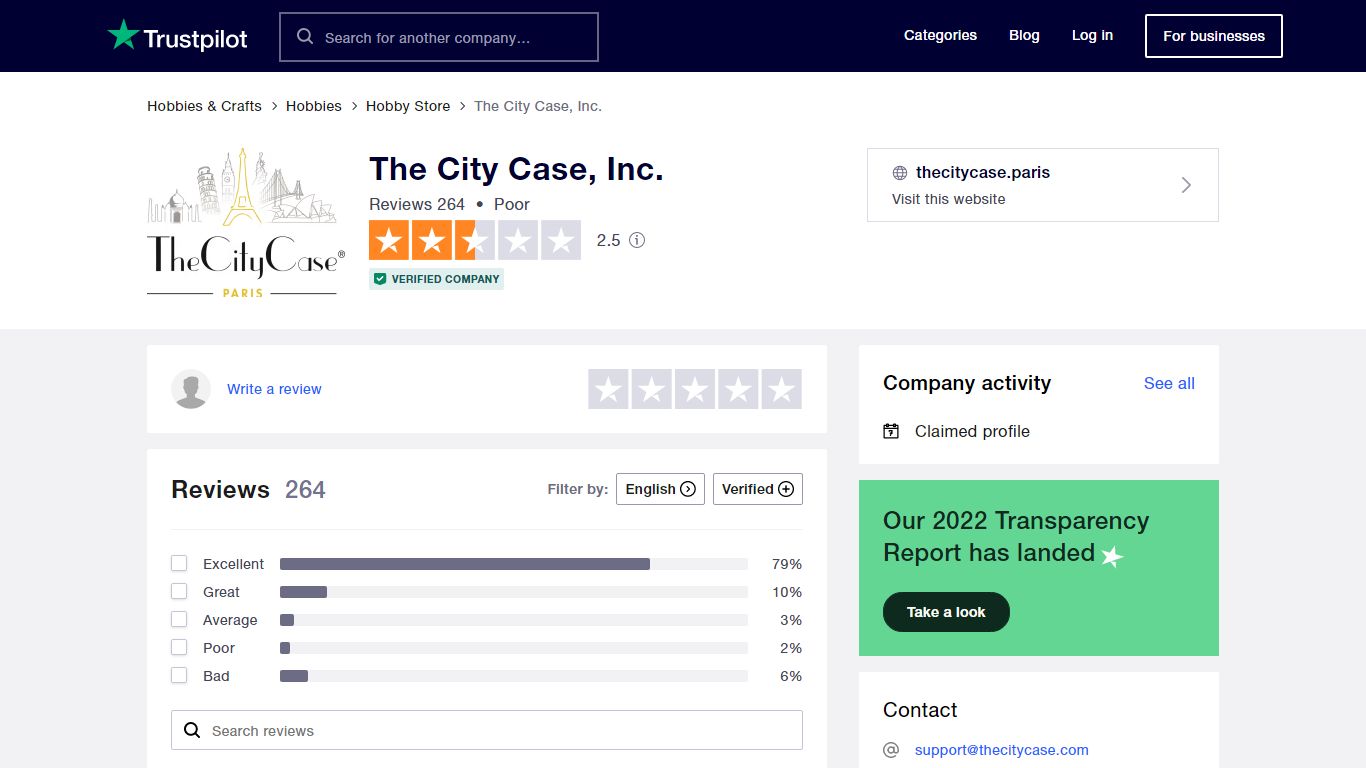Click the 79% value in the Excellent row

(x=787, y=564)
